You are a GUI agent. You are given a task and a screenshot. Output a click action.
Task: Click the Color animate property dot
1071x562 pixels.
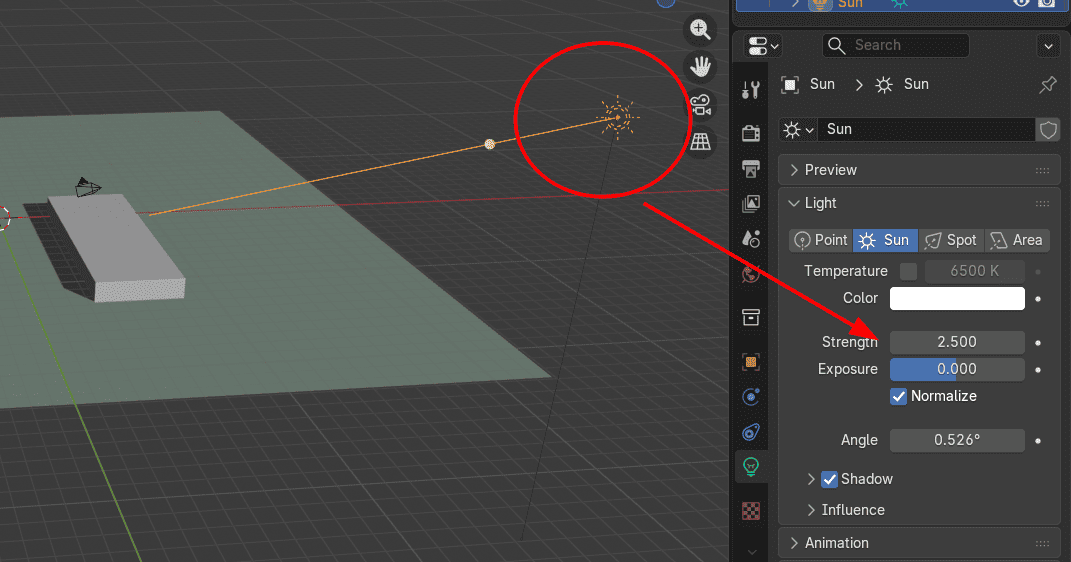1038,299
